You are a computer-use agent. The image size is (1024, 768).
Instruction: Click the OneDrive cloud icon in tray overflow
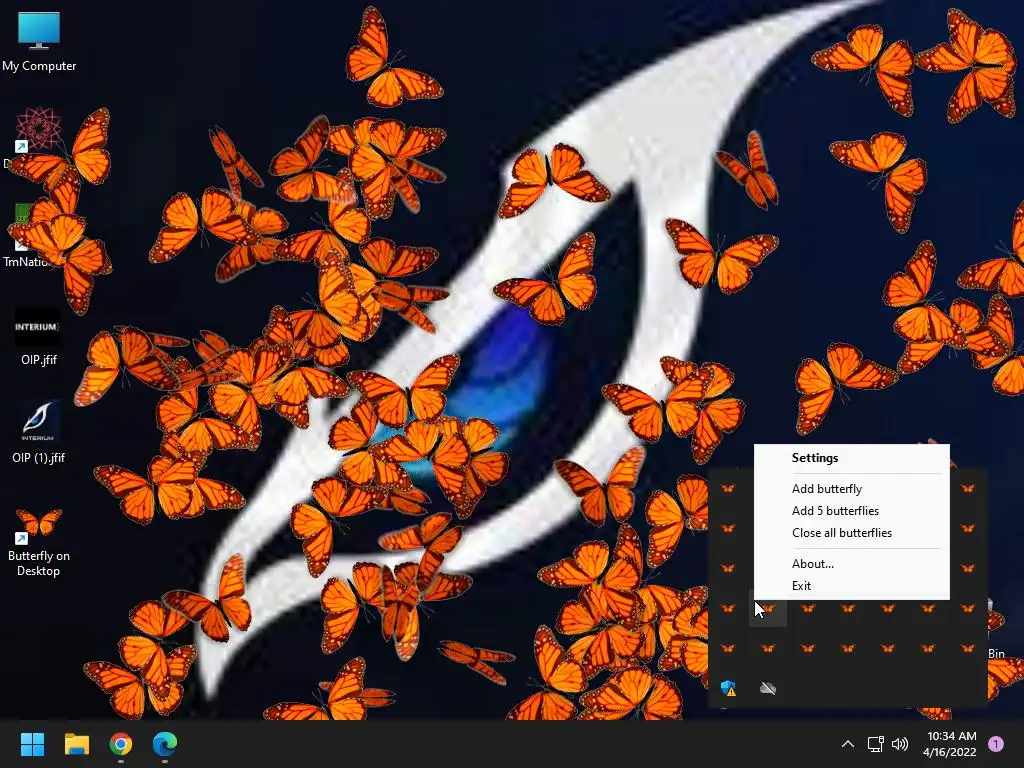tap(768, 688)
